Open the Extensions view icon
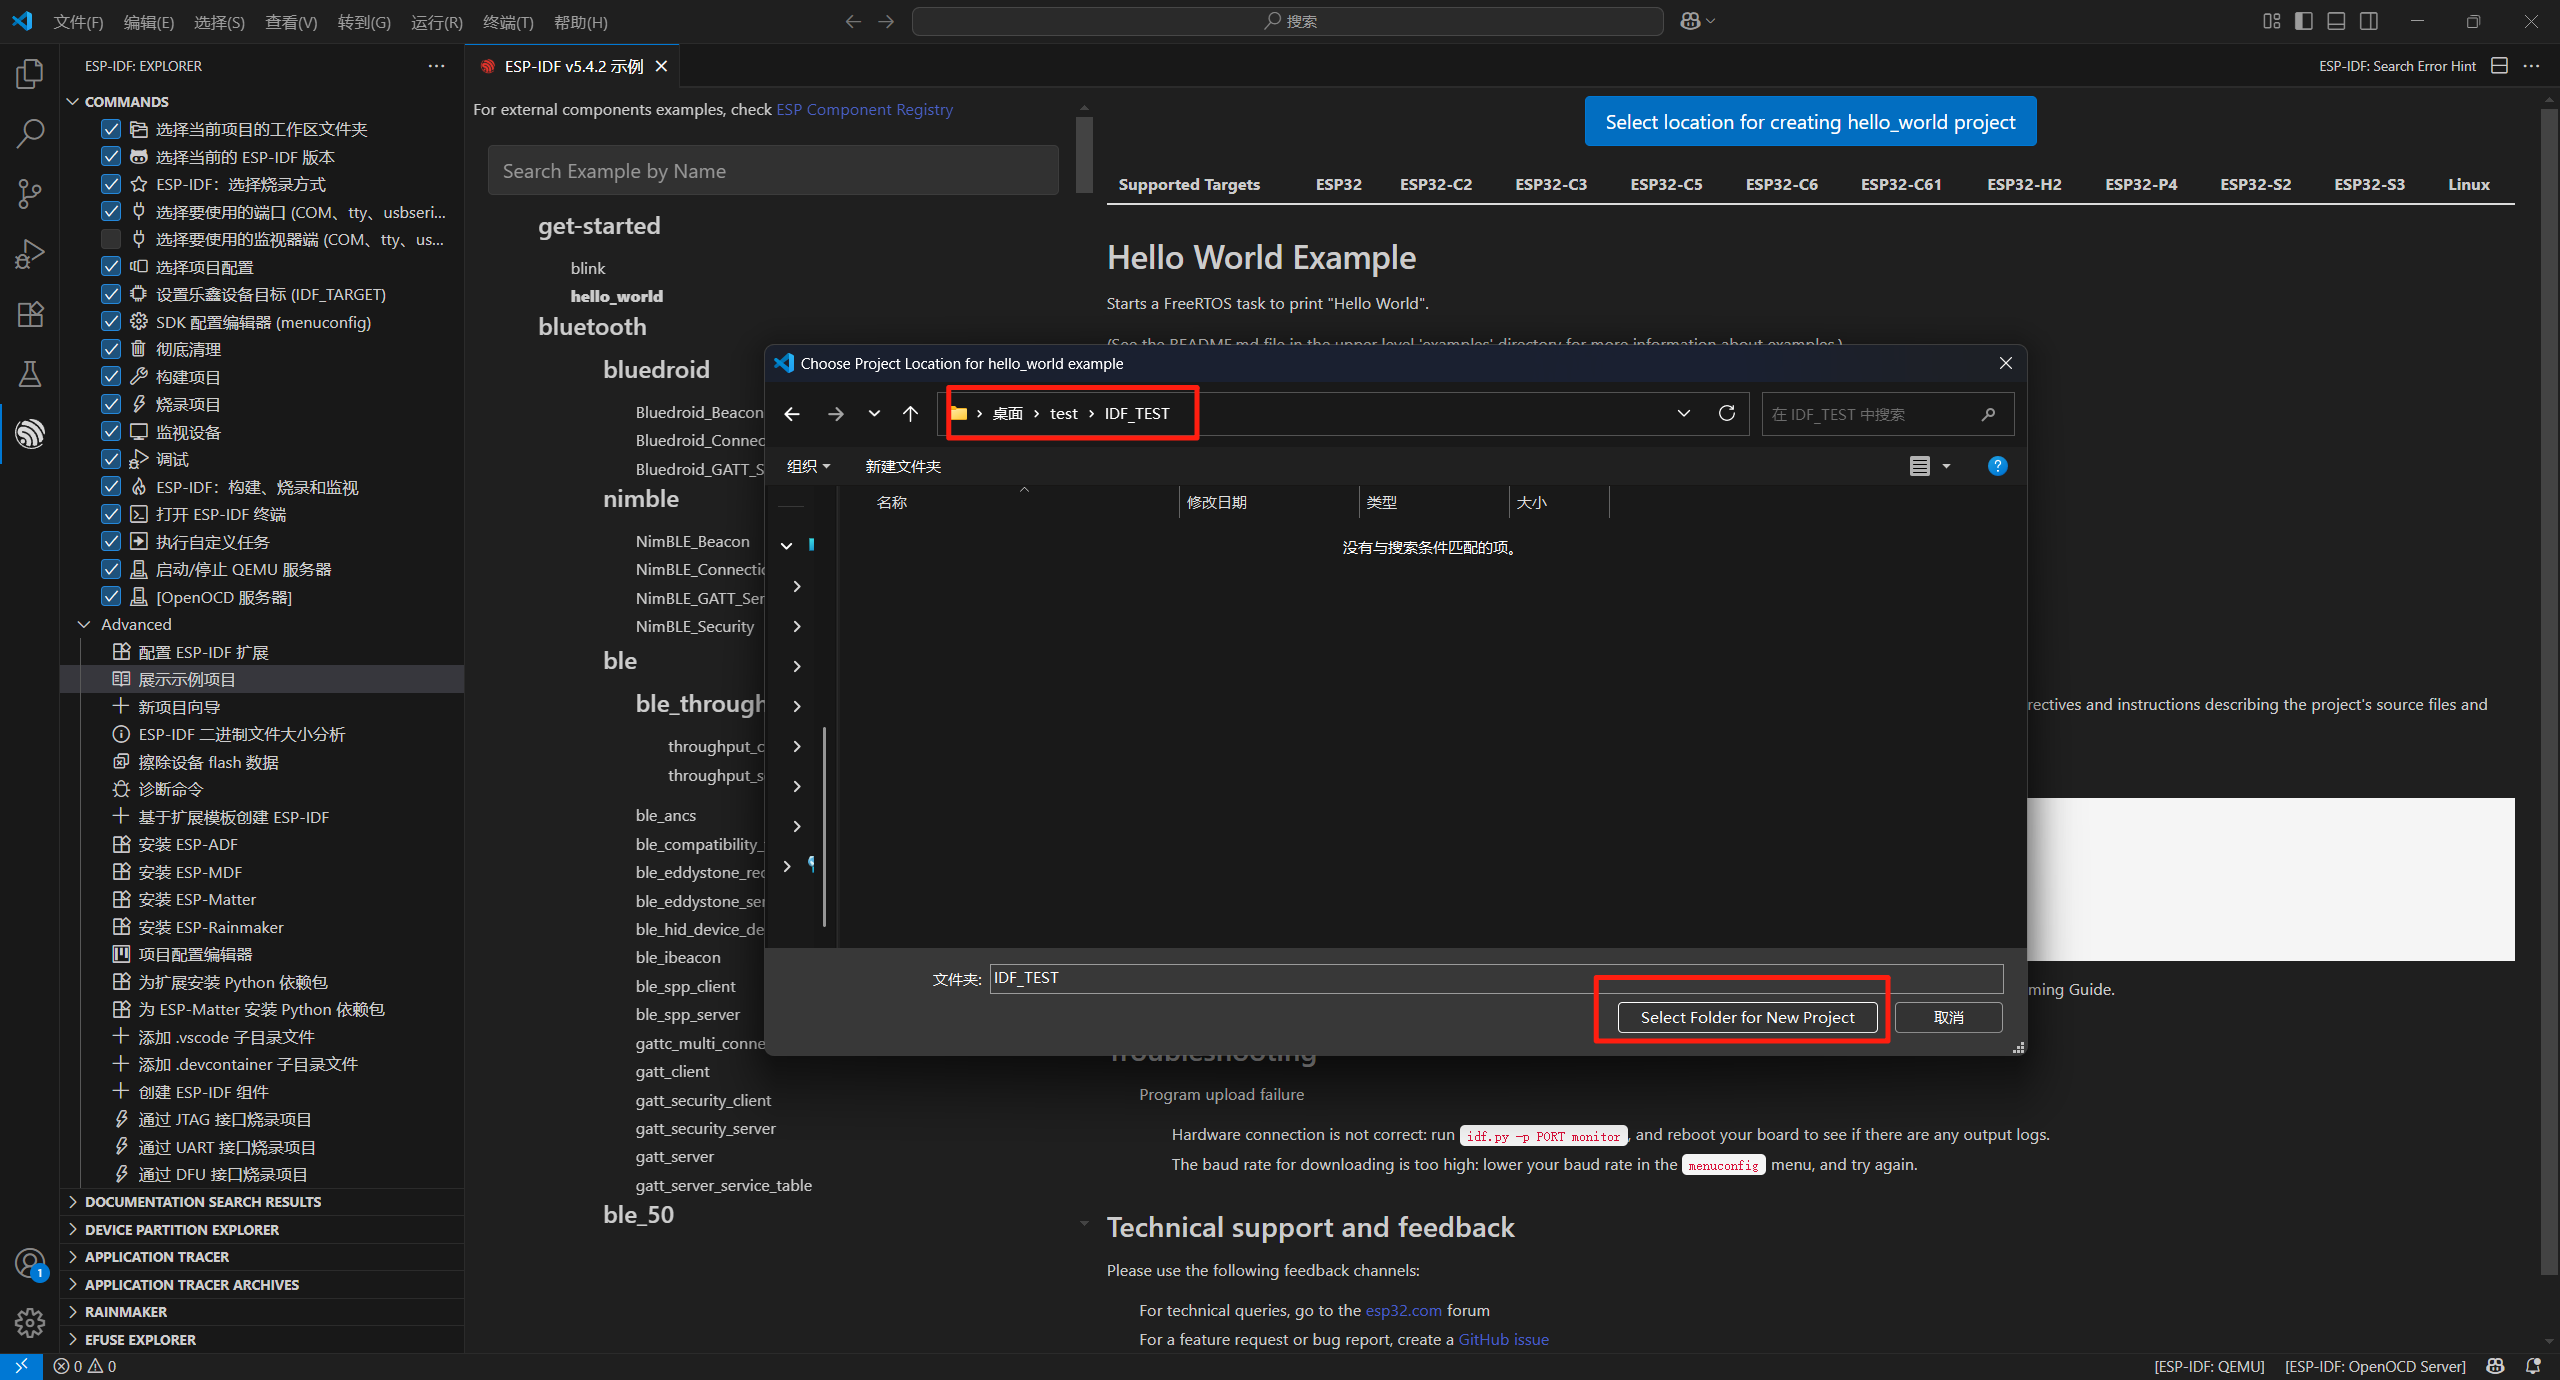 pyautogui.click(x=30, y=314)
